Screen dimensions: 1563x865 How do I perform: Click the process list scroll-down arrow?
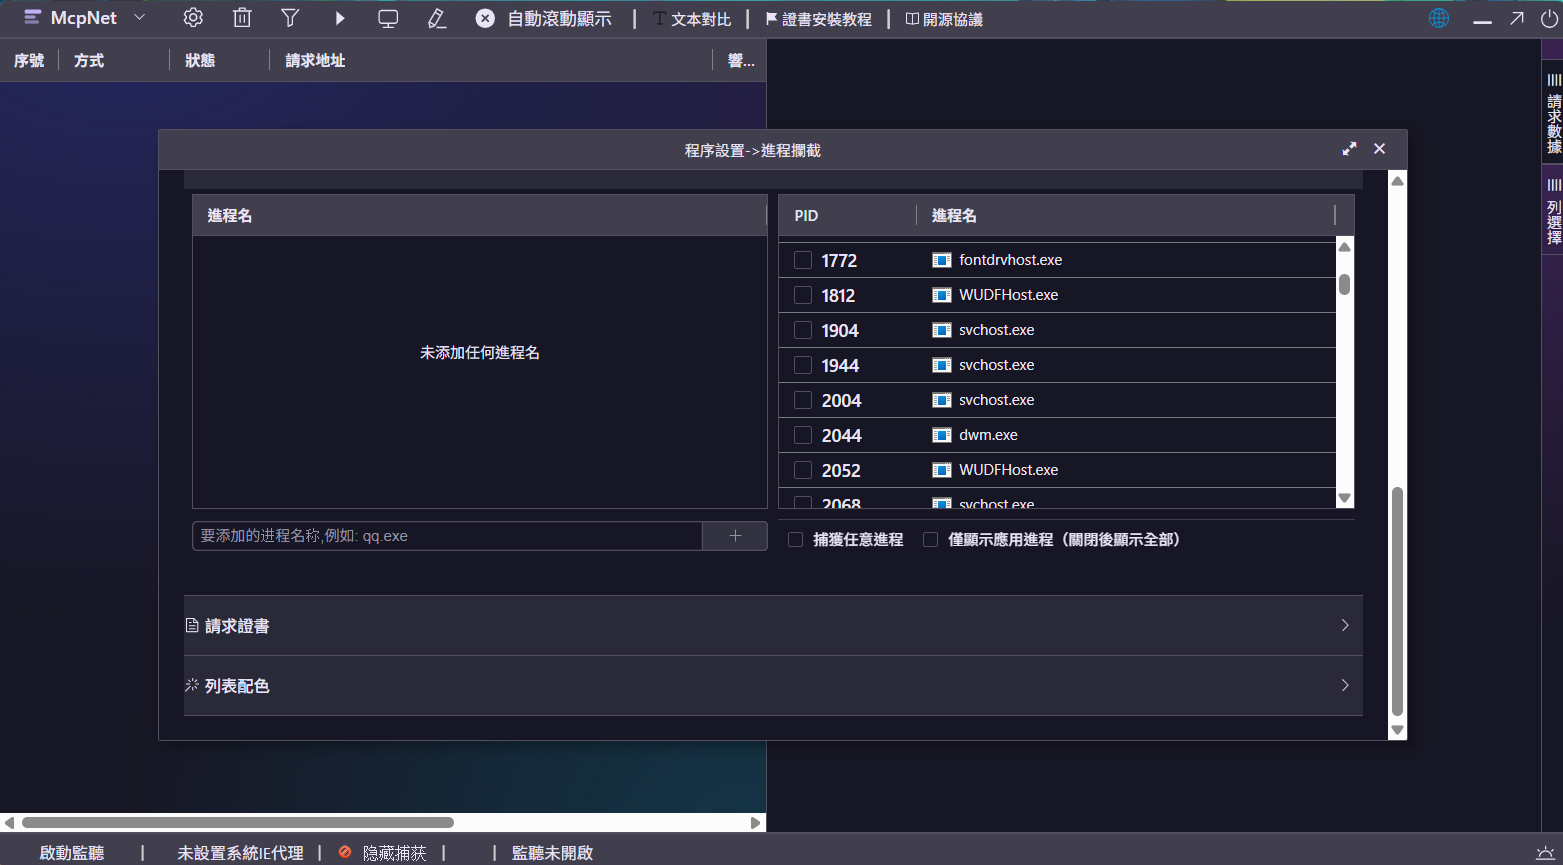click(x=1345, y=498)
